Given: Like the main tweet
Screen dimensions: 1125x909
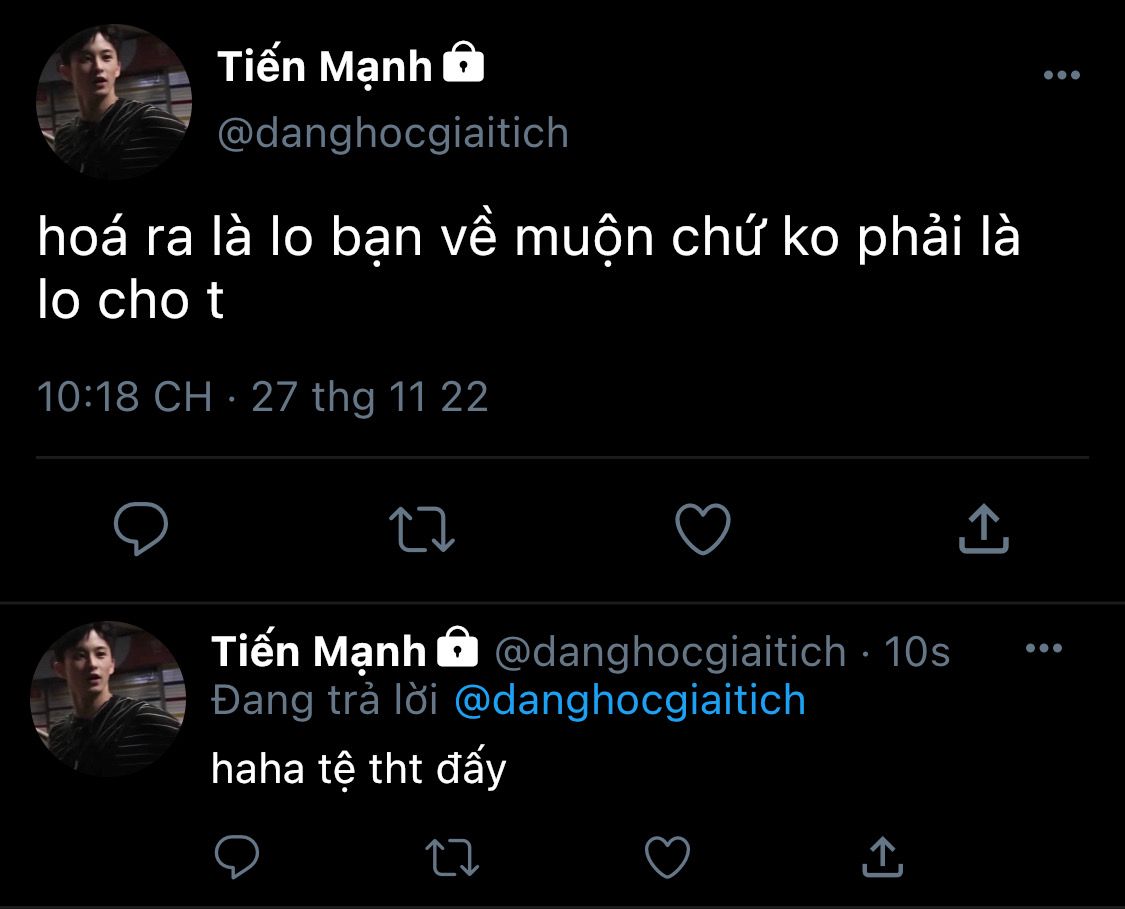Looking at the screenshot, I should pyautogui.click(x=703, y=529).
